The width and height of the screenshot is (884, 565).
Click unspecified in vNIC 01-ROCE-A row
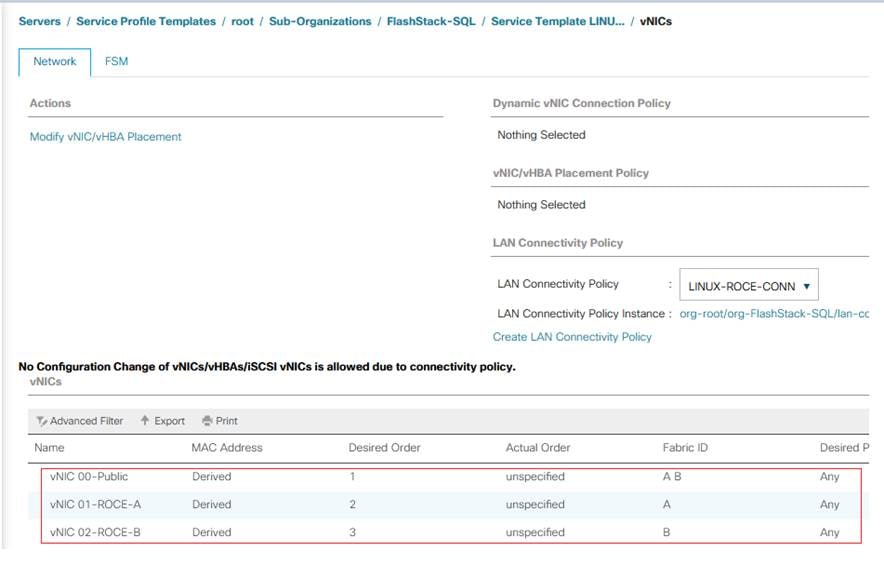(x=535, y=505)
